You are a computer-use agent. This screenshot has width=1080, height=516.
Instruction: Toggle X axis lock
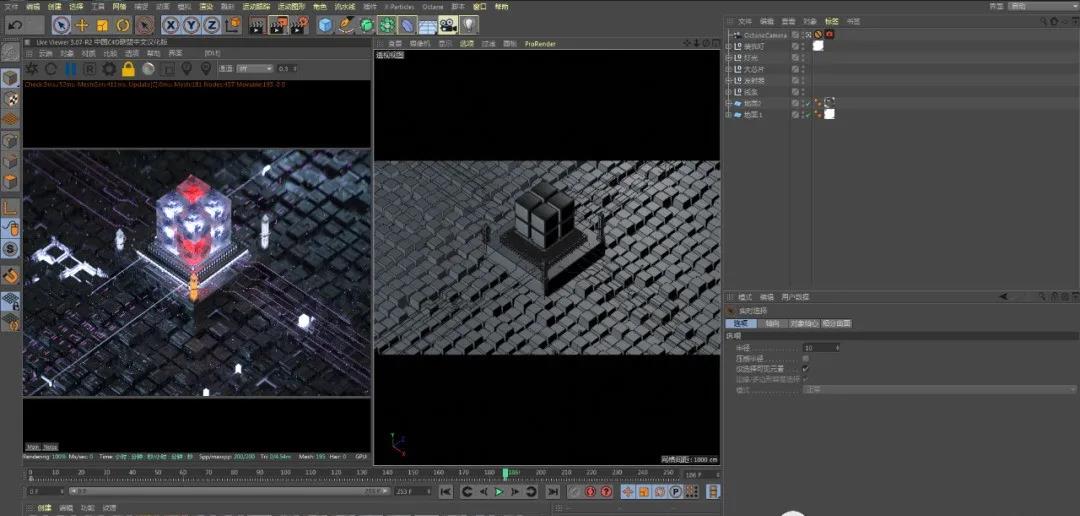[x=171, y=25]
